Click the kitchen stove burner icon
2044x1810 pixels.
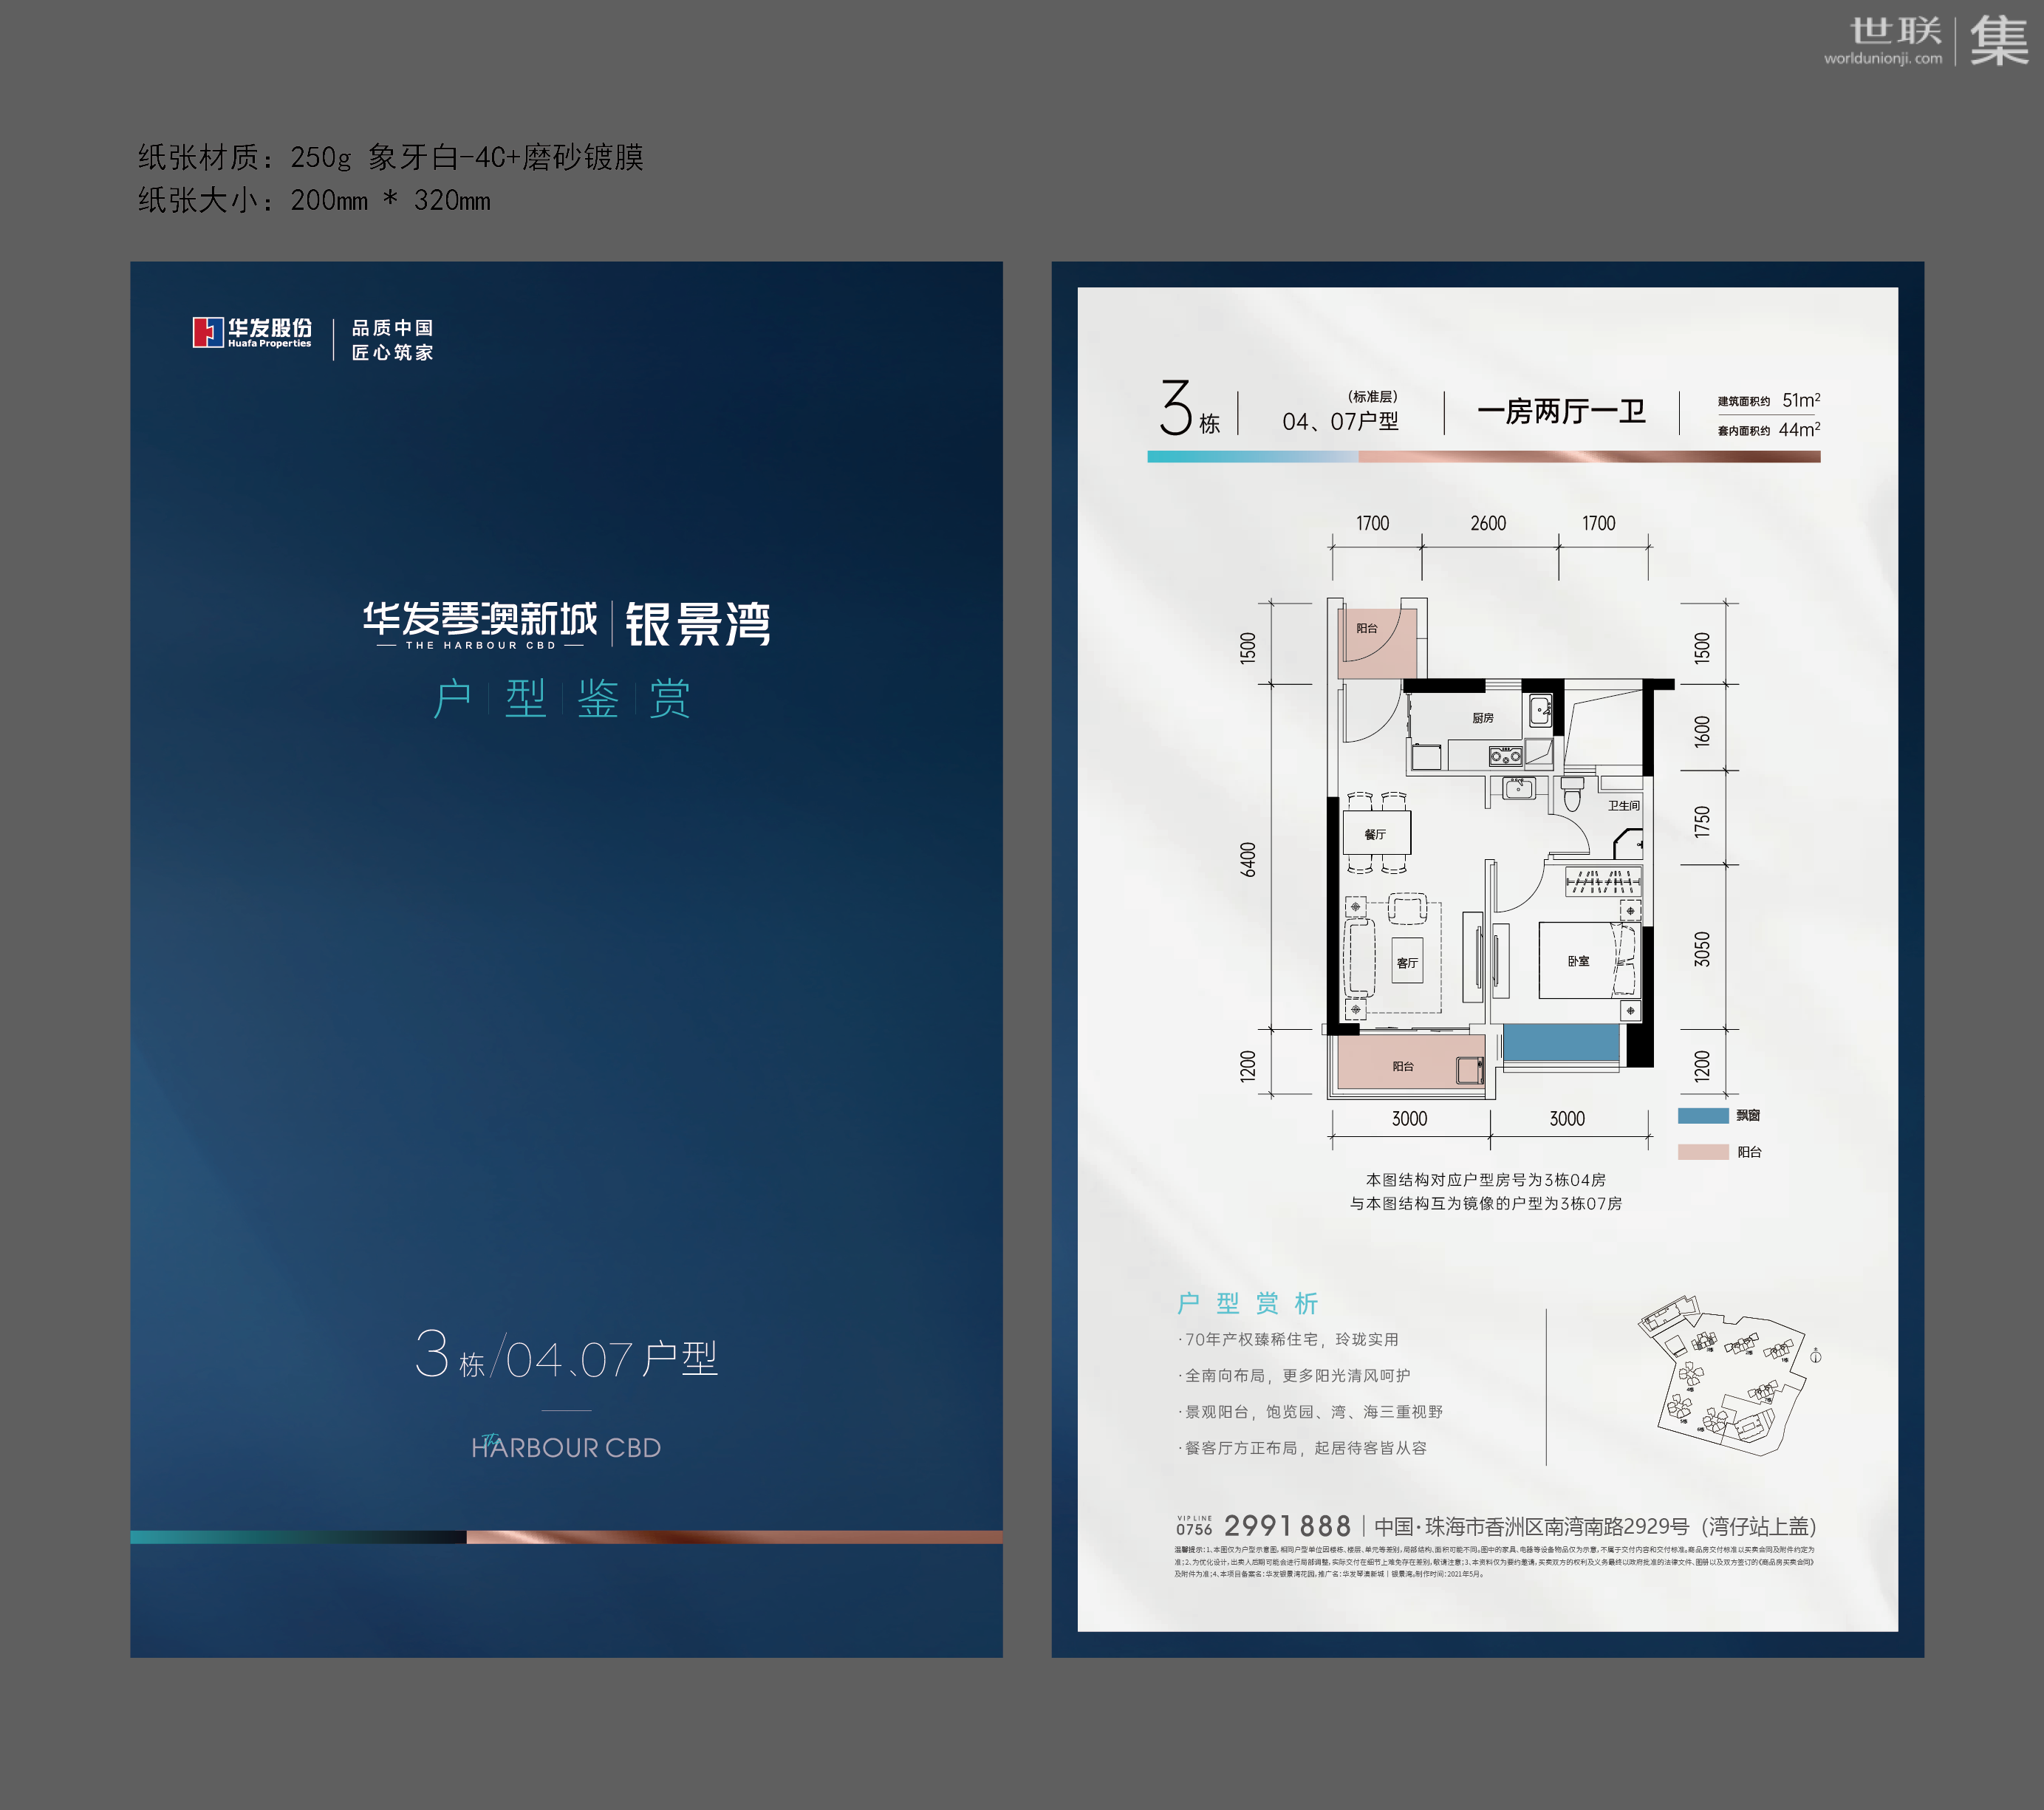coord(1505,757)
